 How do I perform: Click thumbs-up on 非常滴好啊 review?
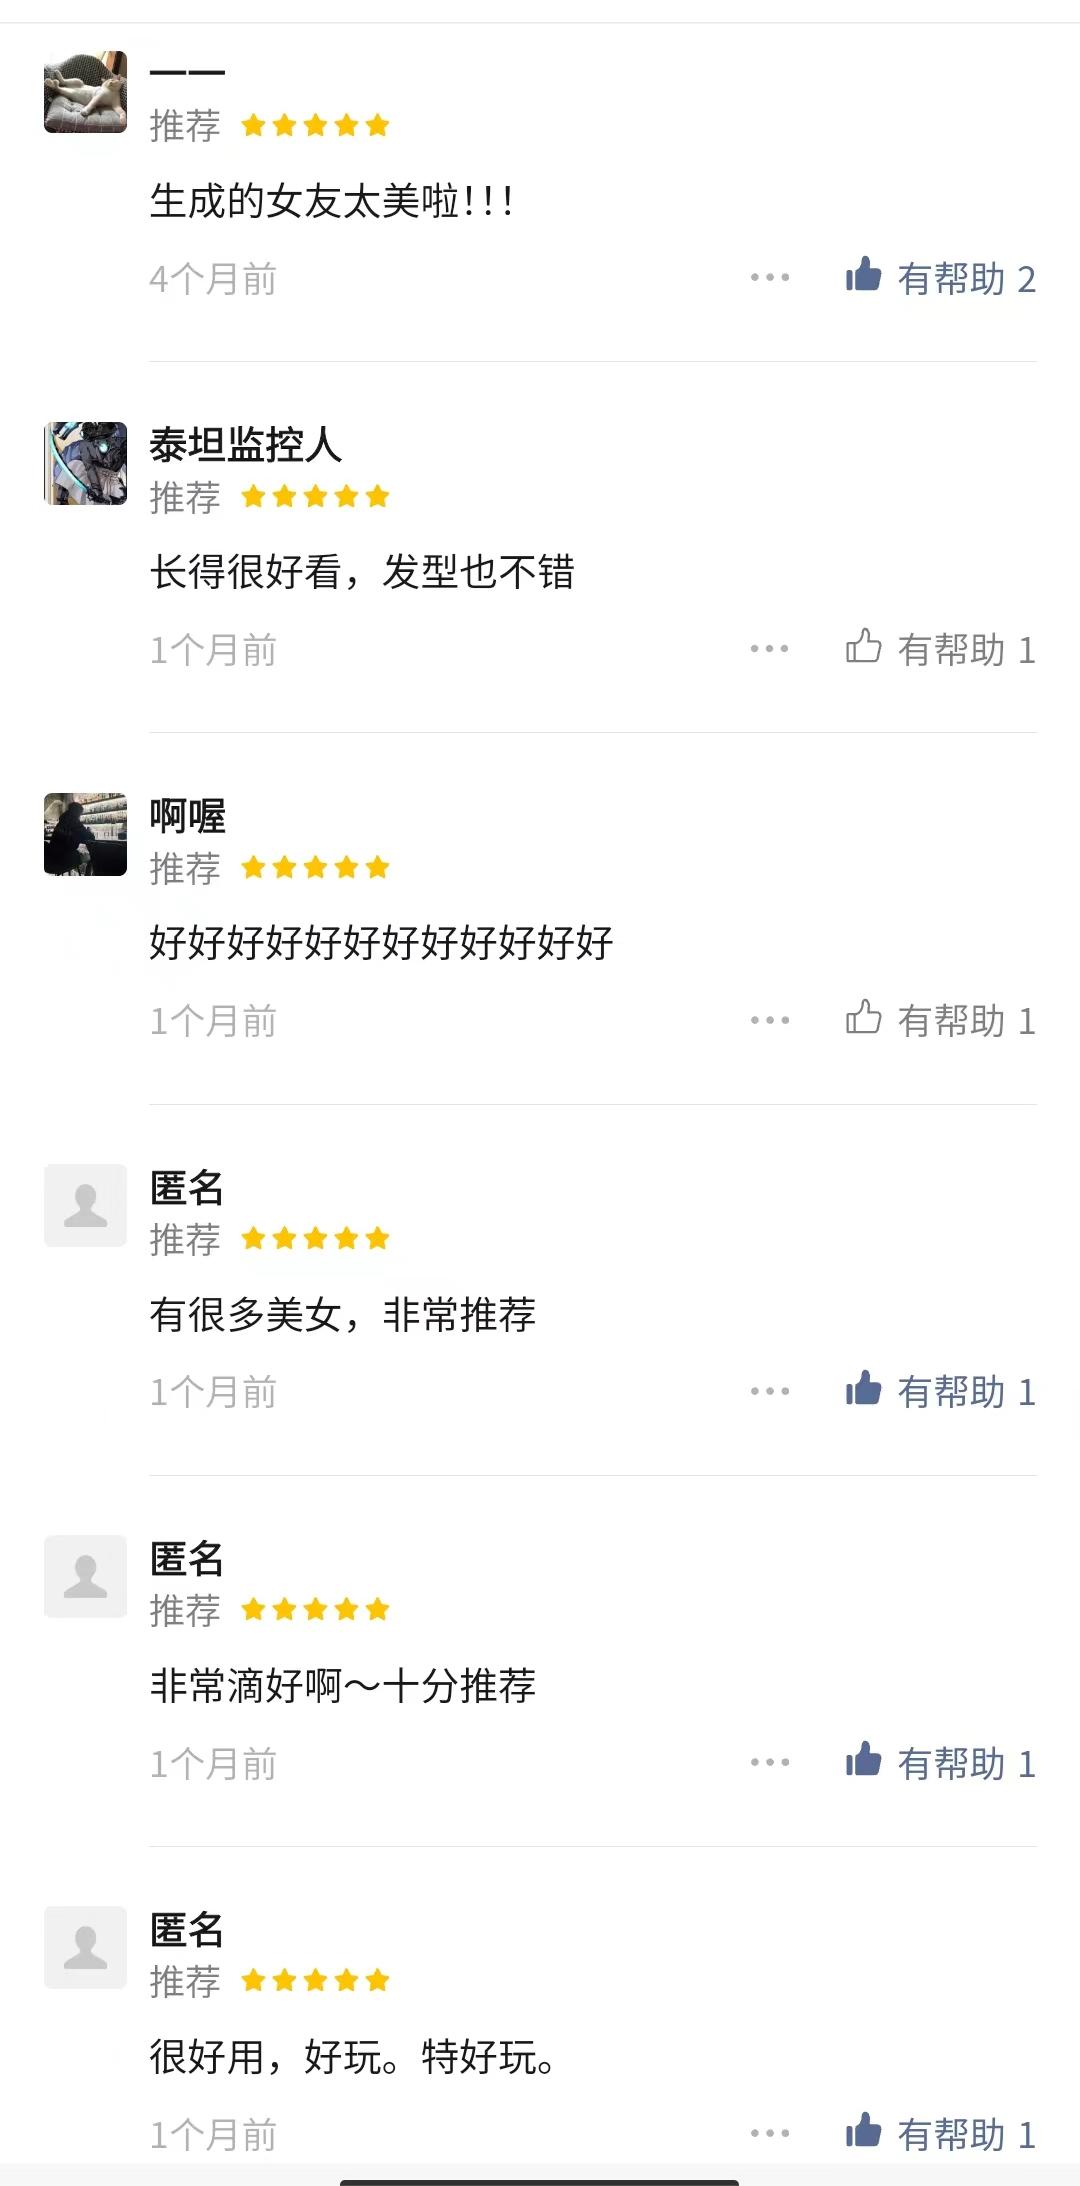click(863, 1760)
